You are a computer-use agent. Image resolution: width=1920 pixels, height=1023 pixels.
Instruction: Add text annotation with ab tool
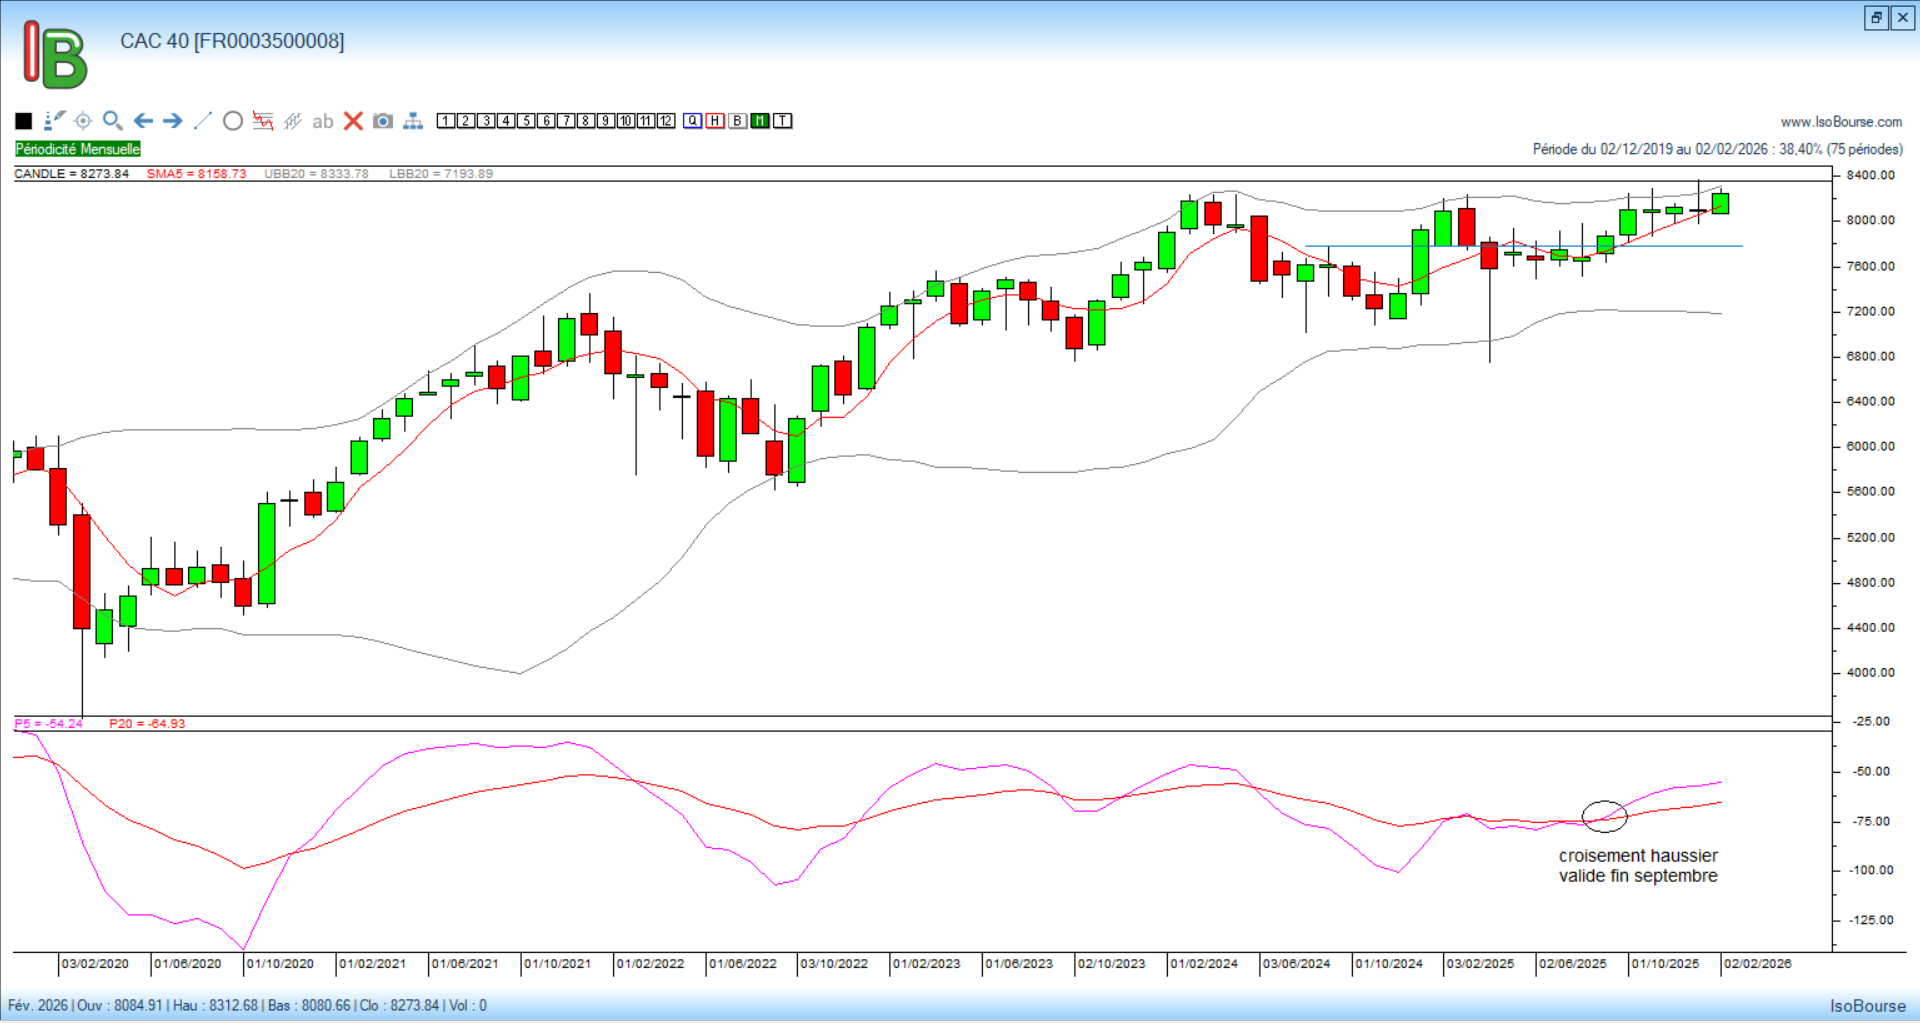point(322,121)
